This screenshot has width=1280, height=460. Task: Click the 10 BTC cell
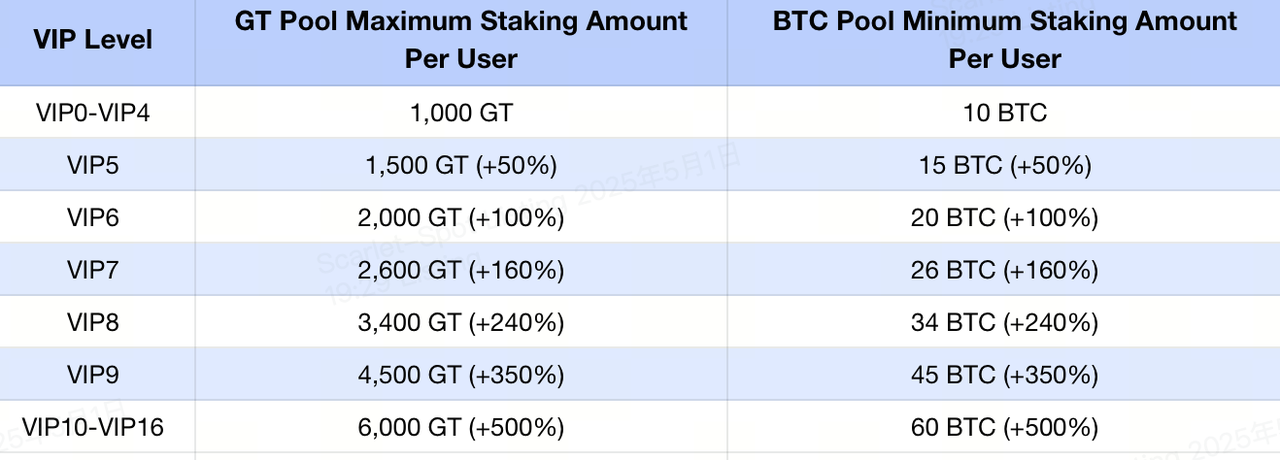[x=1005, y=112]
